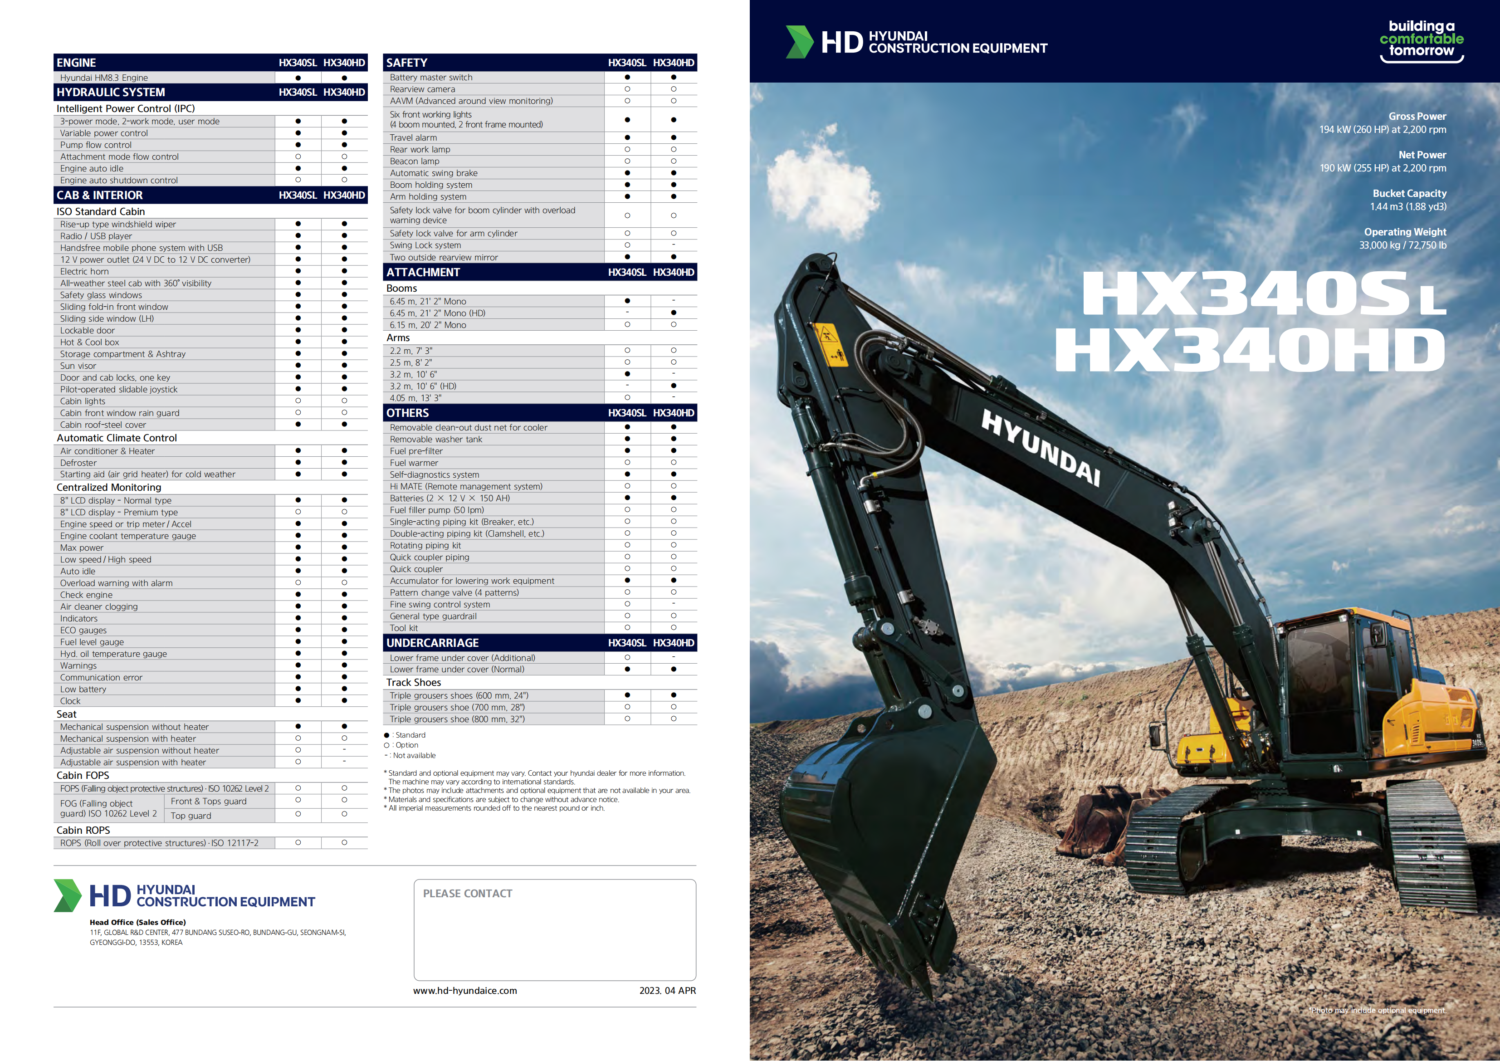This screenshot has height=1061, width=1500.
Task: Select the ENGINE section header
Action: tap(211, 62)
